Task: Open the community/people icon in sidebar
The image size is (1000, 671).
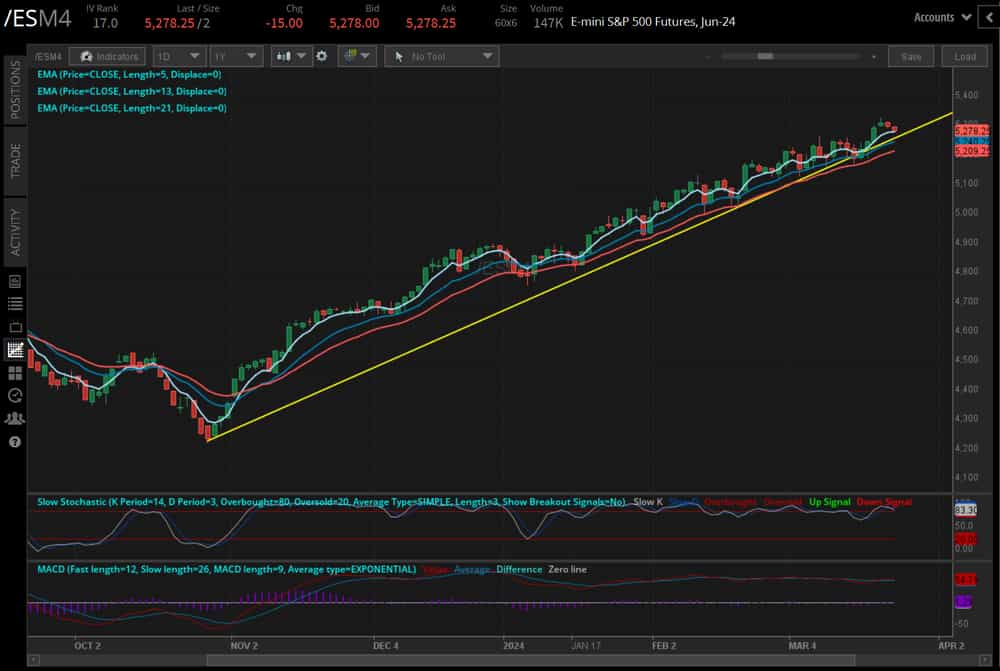Action: click(14, 418)
